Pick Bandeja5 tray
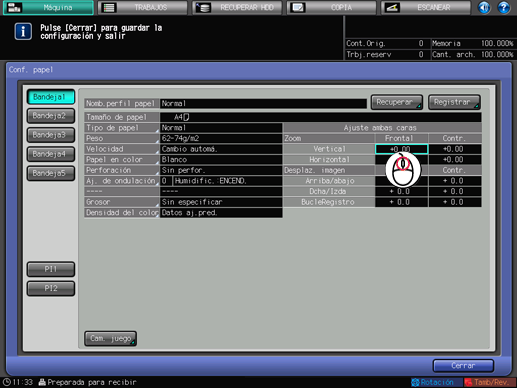This screenshot has height=388, width=517. coord(51,173)
